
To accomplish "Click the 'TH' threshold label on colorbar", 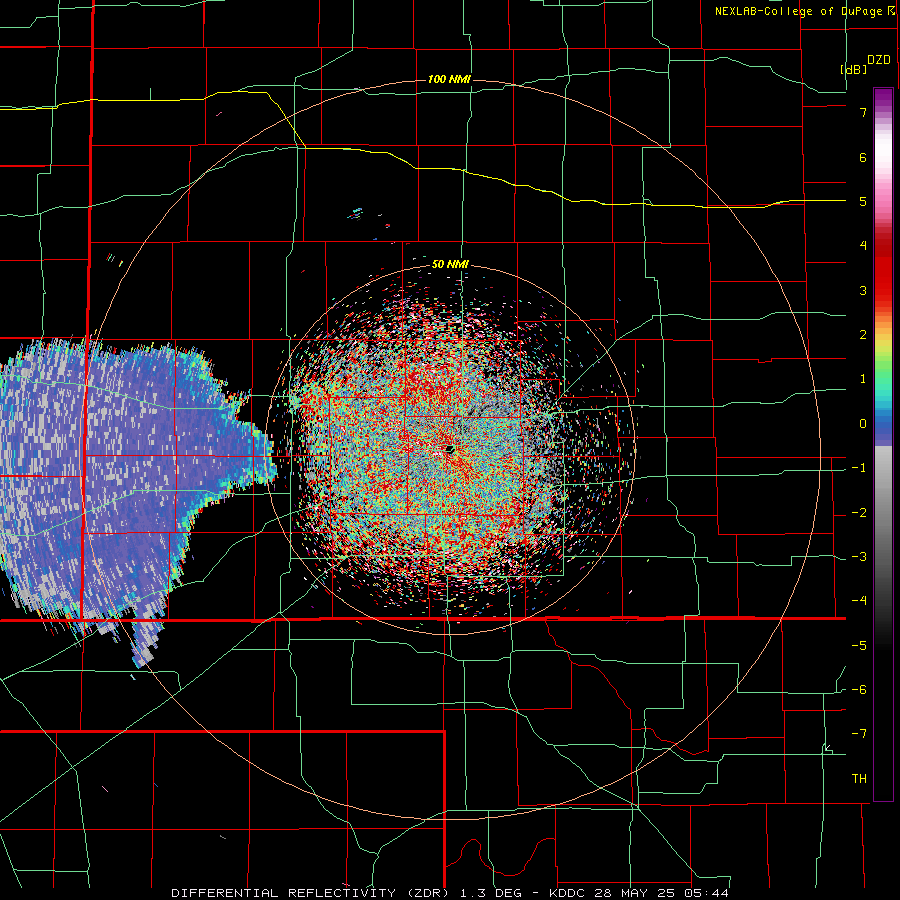I will [859, 779].
